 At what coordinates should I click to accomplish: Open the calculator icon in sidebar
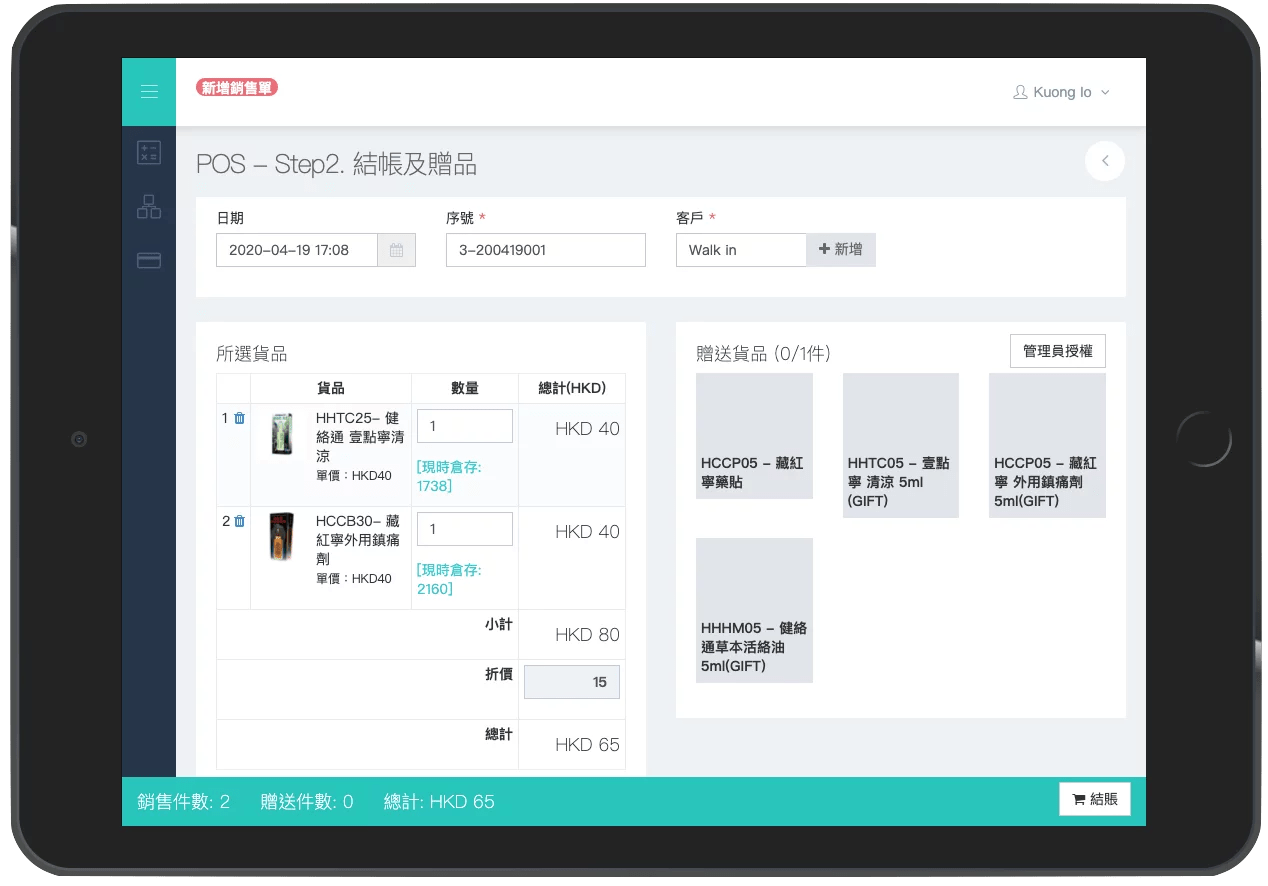pyautogui.click(x=149, y=153)
